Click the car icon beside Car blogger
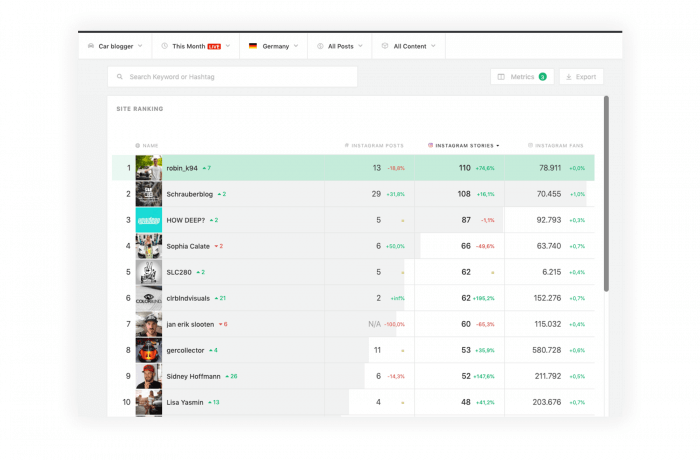 [91, 46]
